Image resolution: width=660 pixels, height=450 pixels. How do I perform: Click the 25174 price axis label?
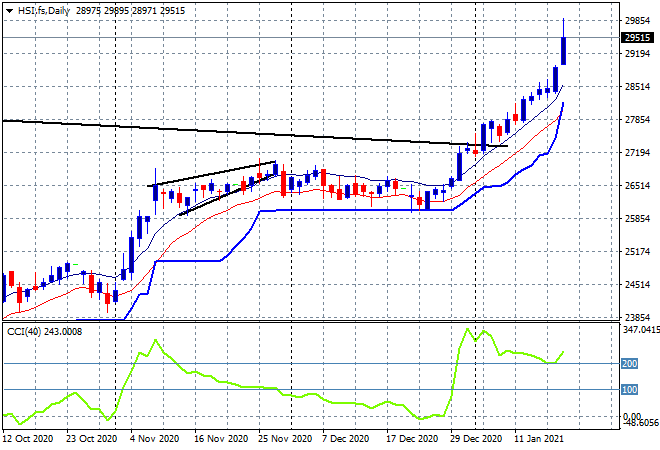[x=637, y=252]
